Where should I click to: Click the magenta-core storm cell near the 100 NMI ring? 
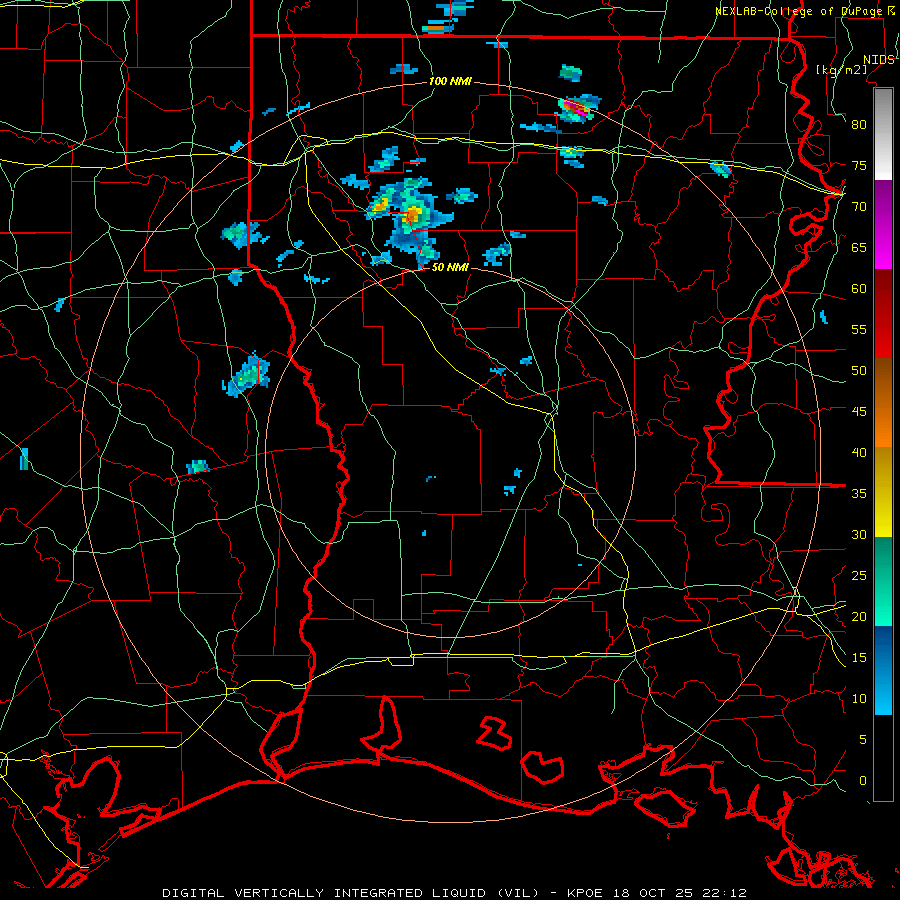[577, 109]
